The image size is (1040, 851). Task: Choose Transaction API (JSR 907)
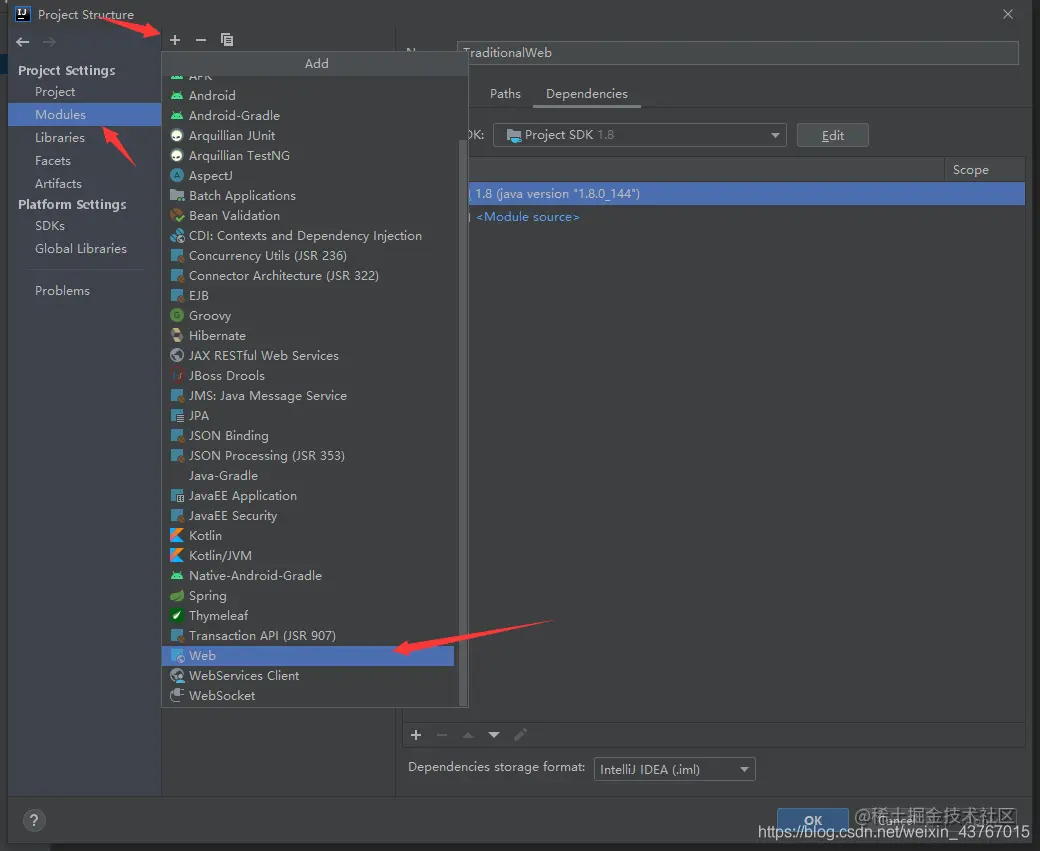coord(308,635)
